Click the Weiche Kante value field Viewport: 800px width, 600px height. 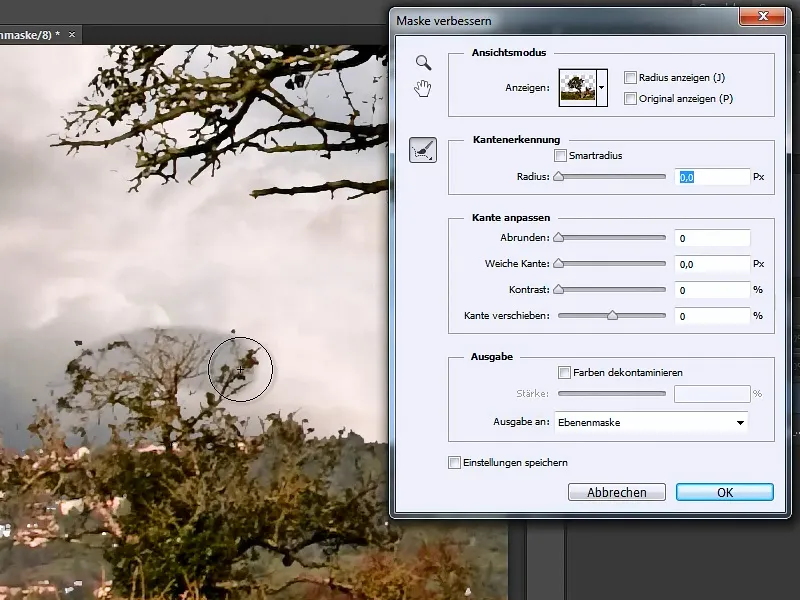tap(712, 264)
